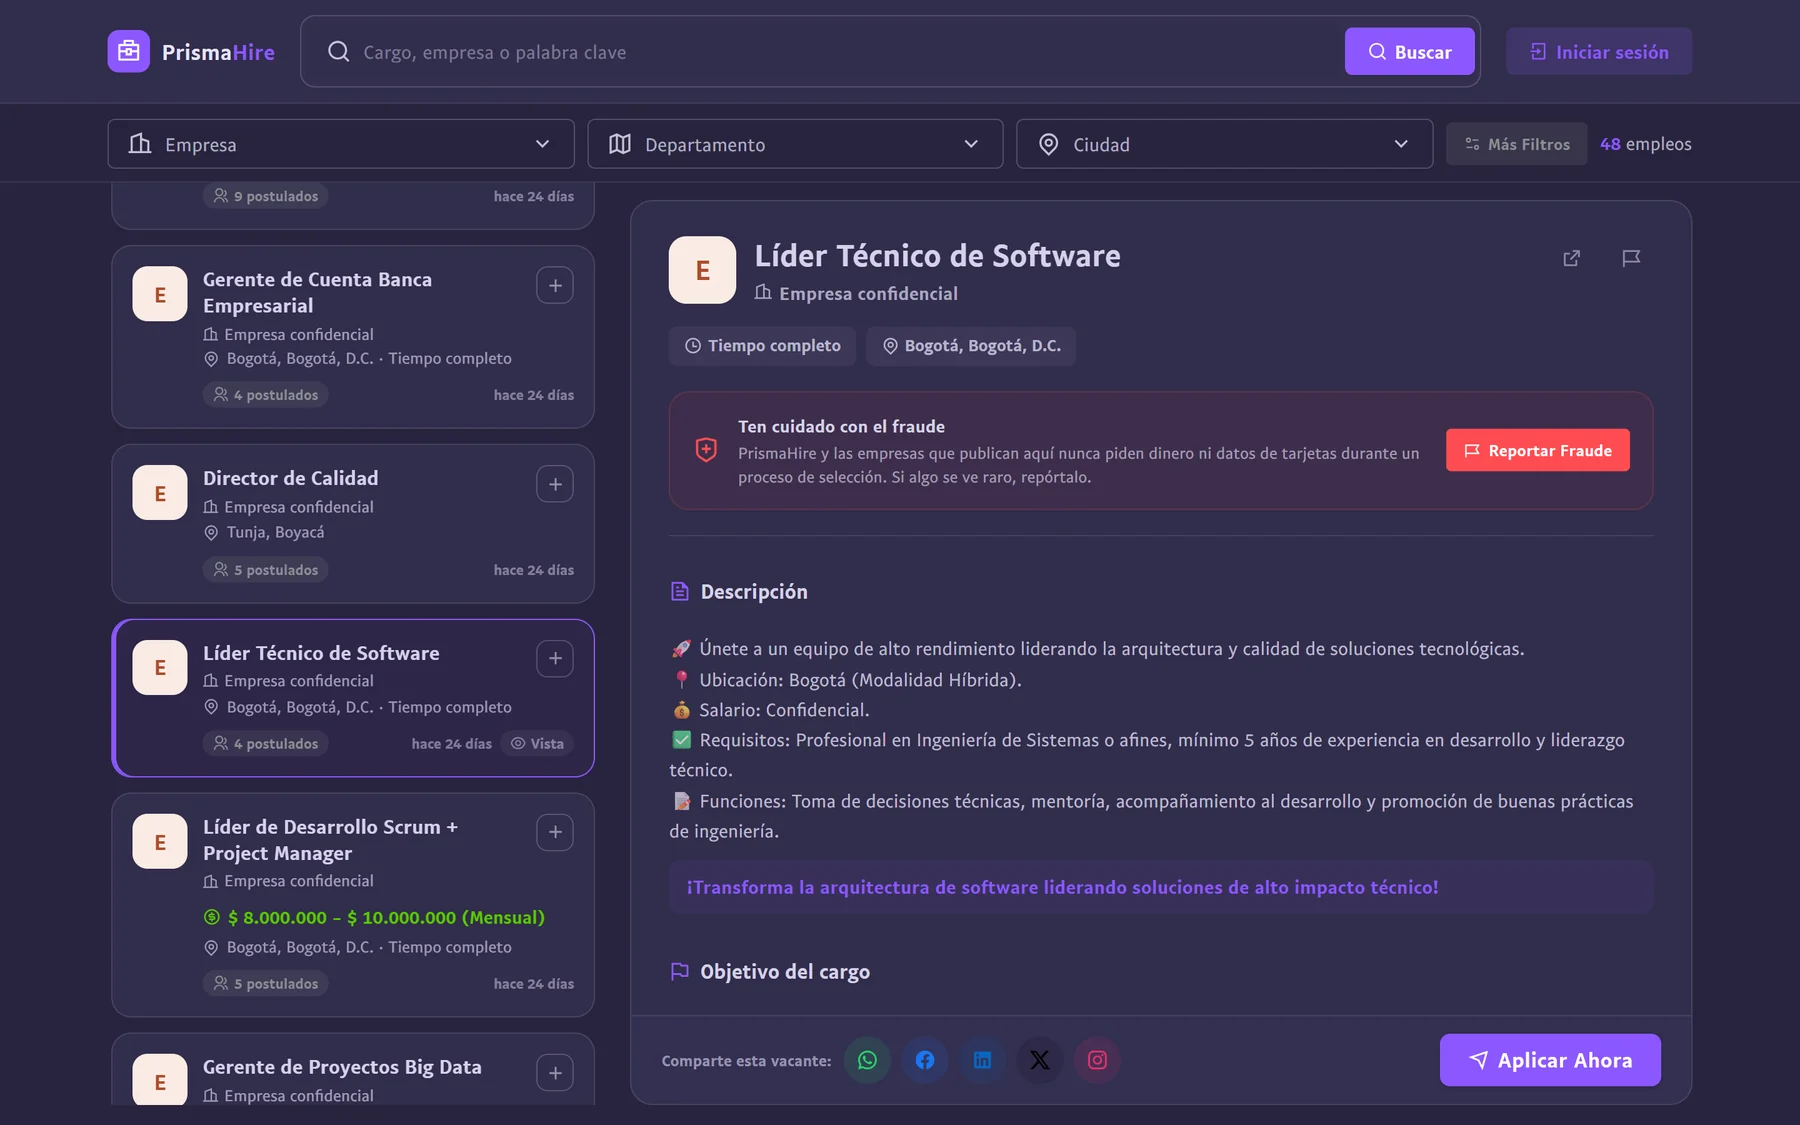This screenshot has height=1125, width=1800.
Task: Click the Buscar button
Action: pos(1409,52)
